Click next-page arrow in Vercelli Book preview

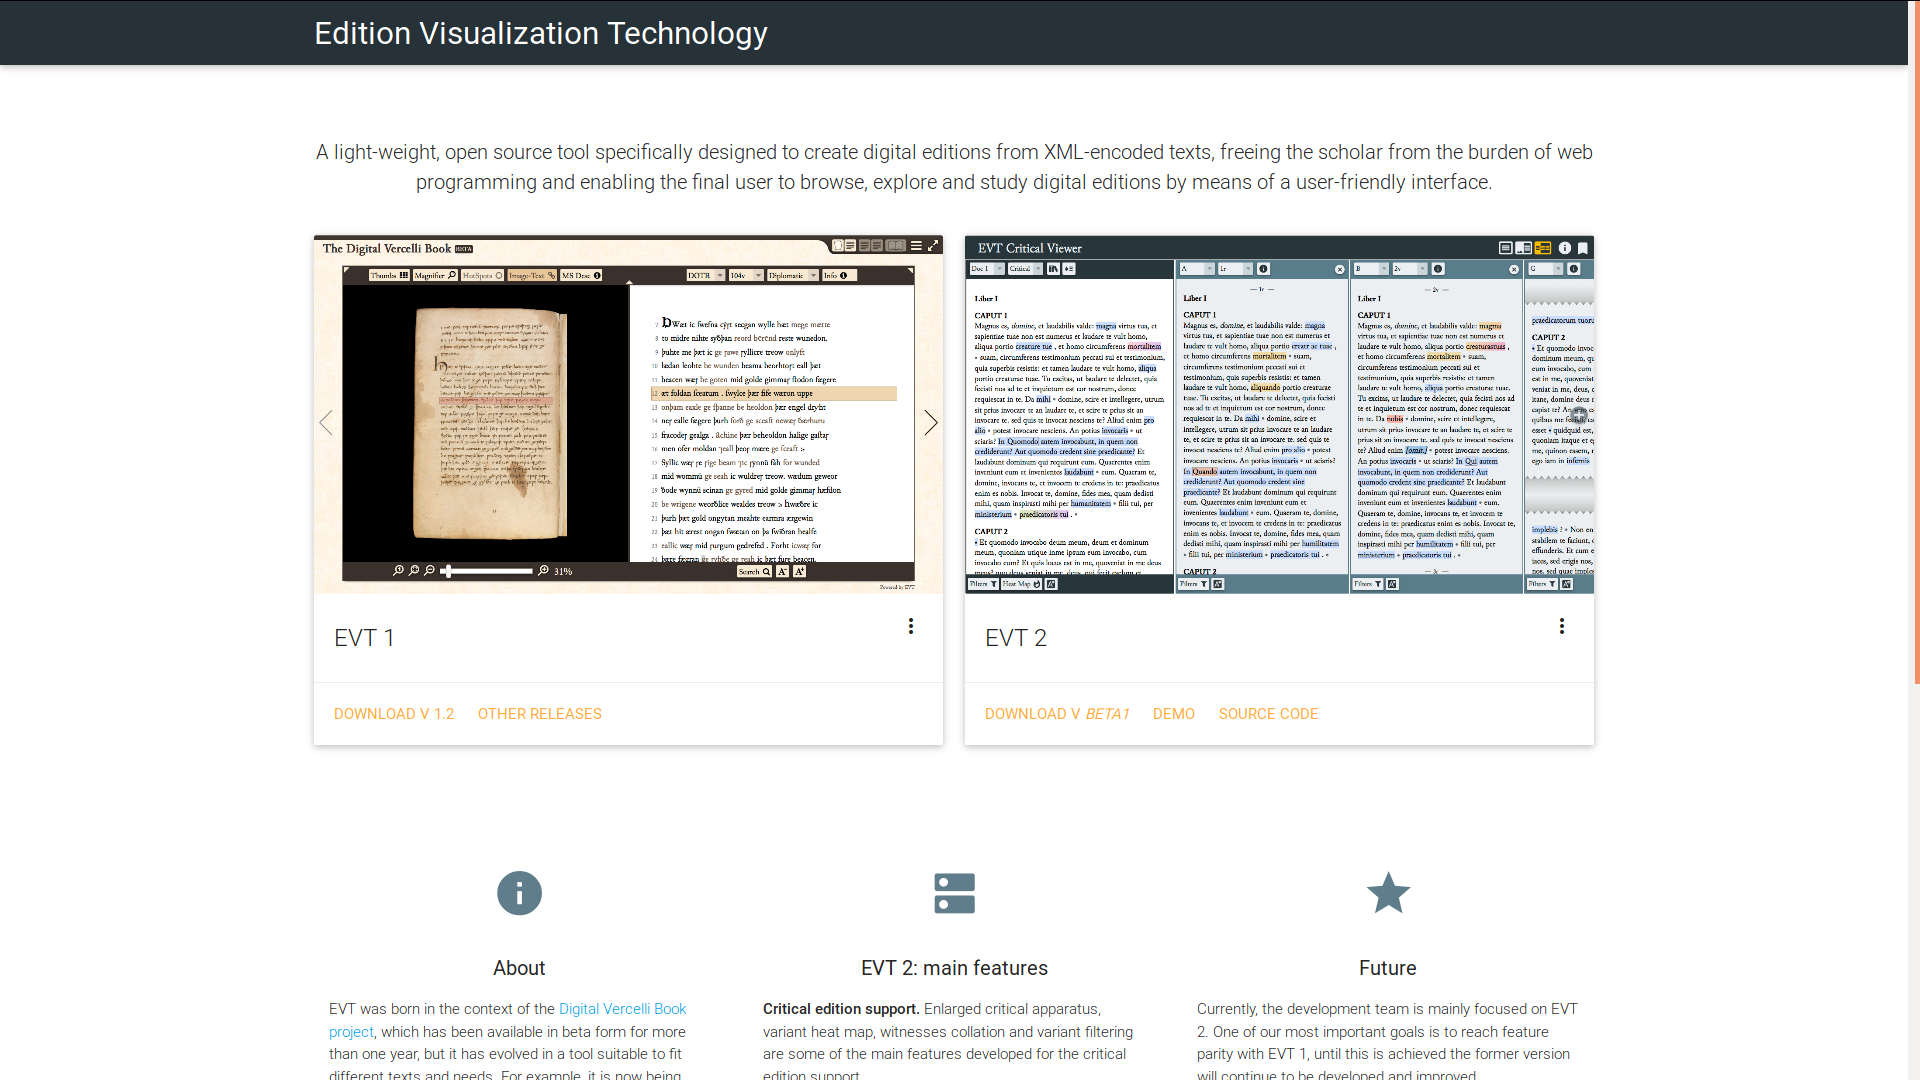[931, 423]
